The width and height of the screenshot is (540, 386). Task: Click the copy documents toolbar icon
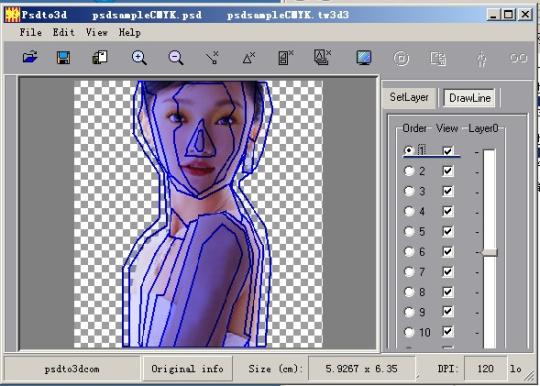pos(100,57)
